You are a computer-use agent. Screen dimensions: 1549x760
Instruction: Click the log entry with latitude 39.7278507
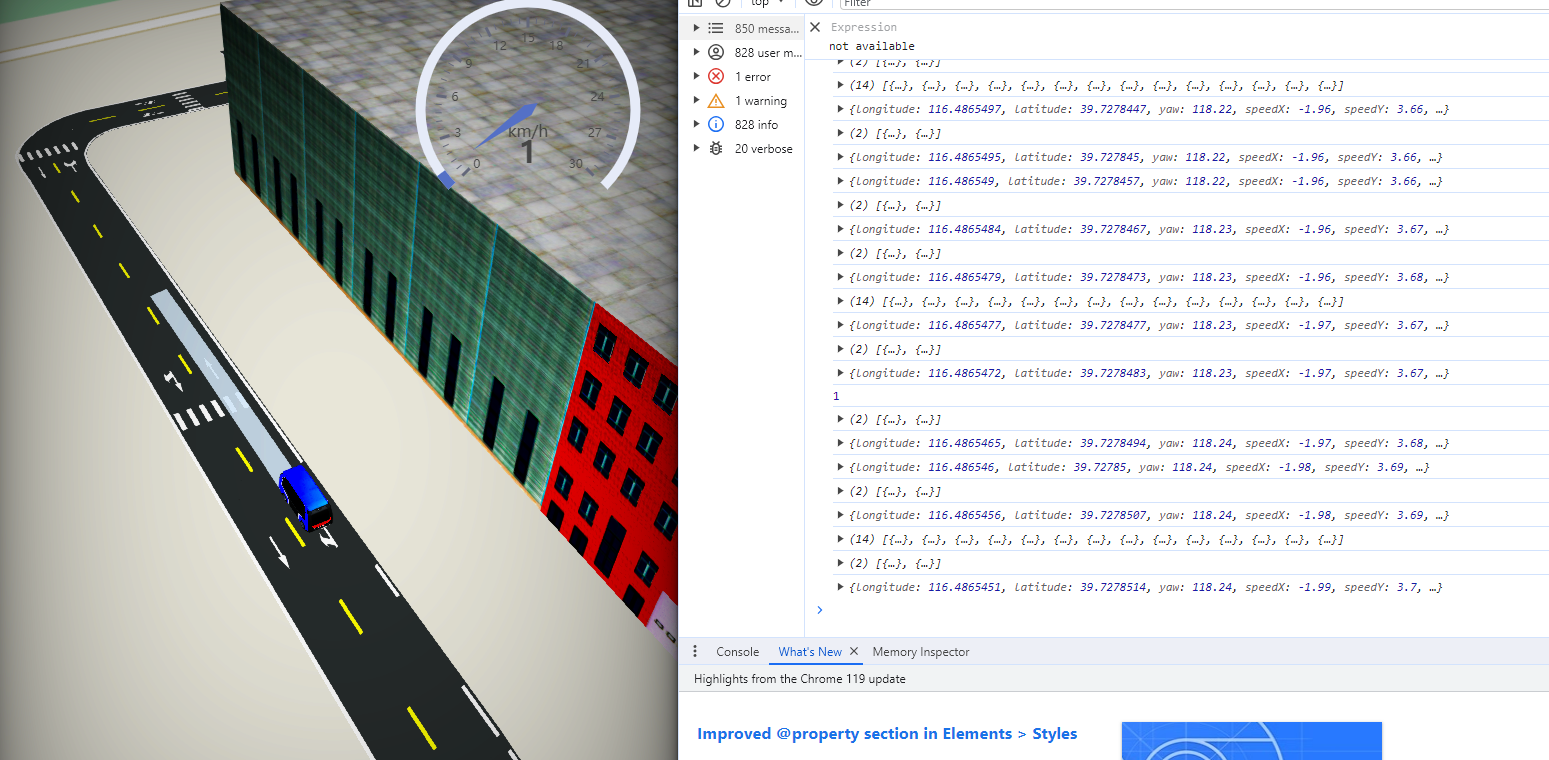(1148, 515)
